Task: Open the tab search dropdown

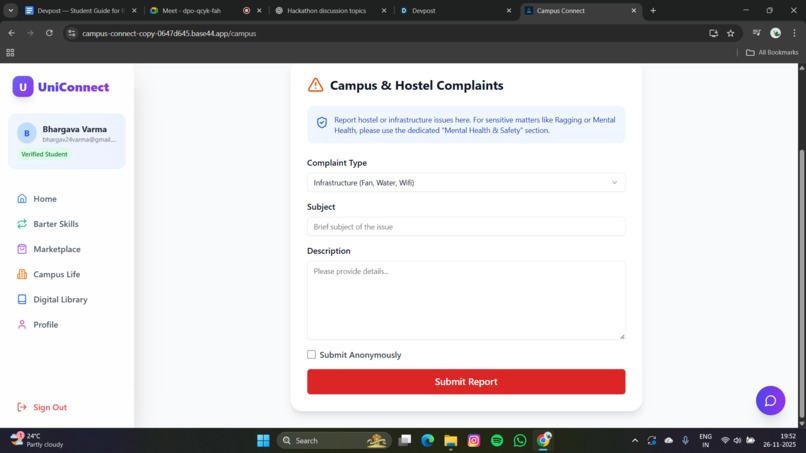Action: (x=10, y=10)
